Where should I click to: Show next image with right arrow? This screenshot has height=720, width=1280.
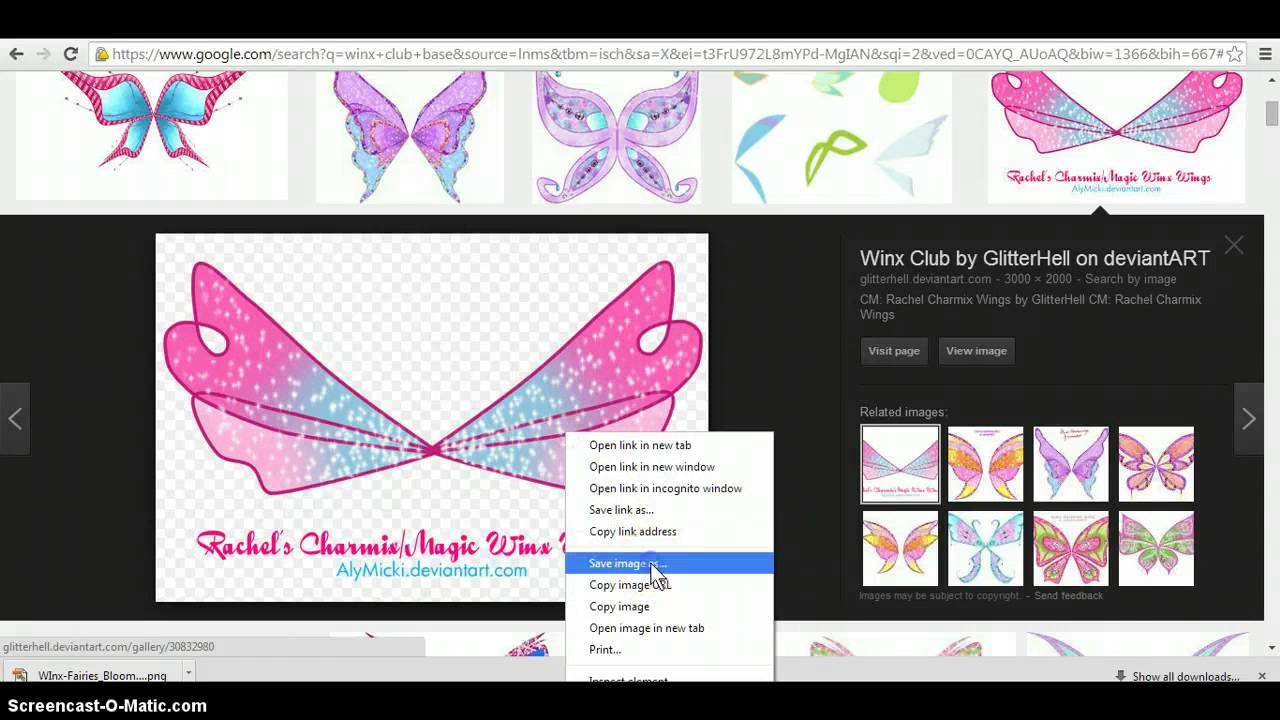(x=1248, y=419)
